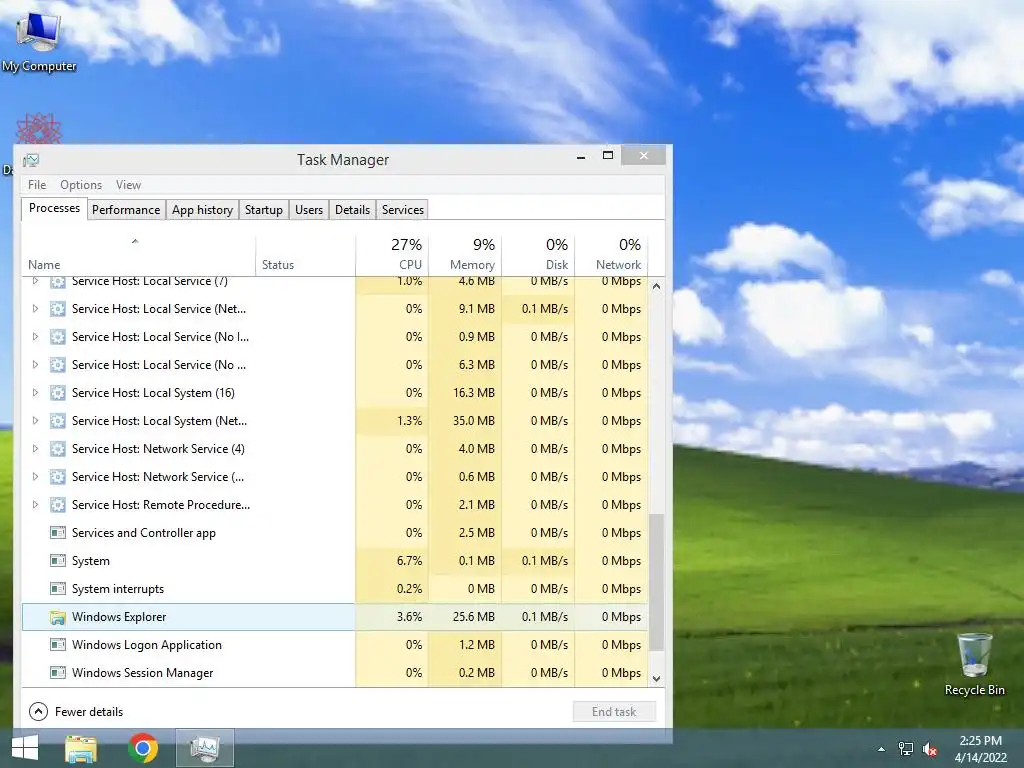Click the Windows Session Manager icon

point(57,673)
